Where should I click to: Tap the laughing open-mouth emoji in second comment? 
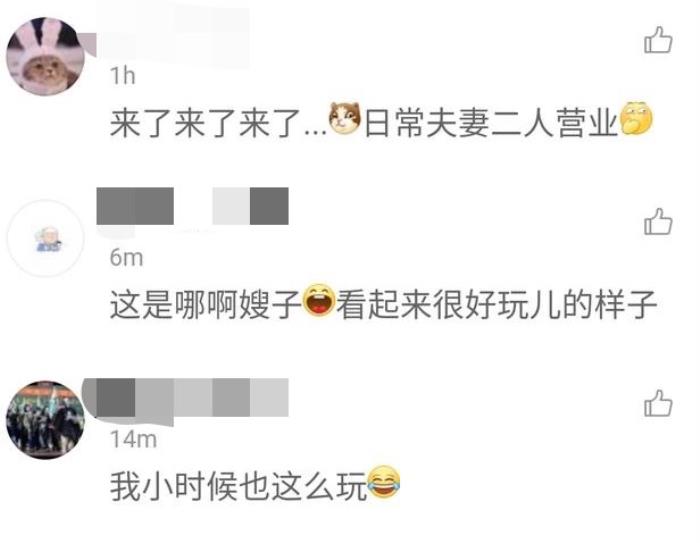pos(319,300)
